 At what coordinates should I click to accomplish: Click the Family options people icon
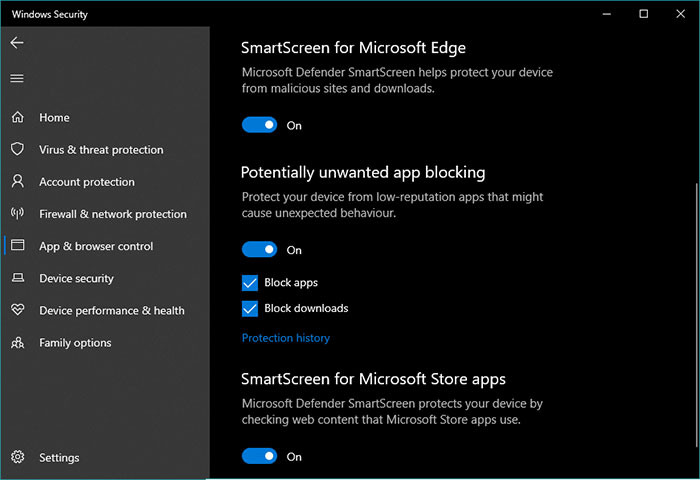coord(17,342)
